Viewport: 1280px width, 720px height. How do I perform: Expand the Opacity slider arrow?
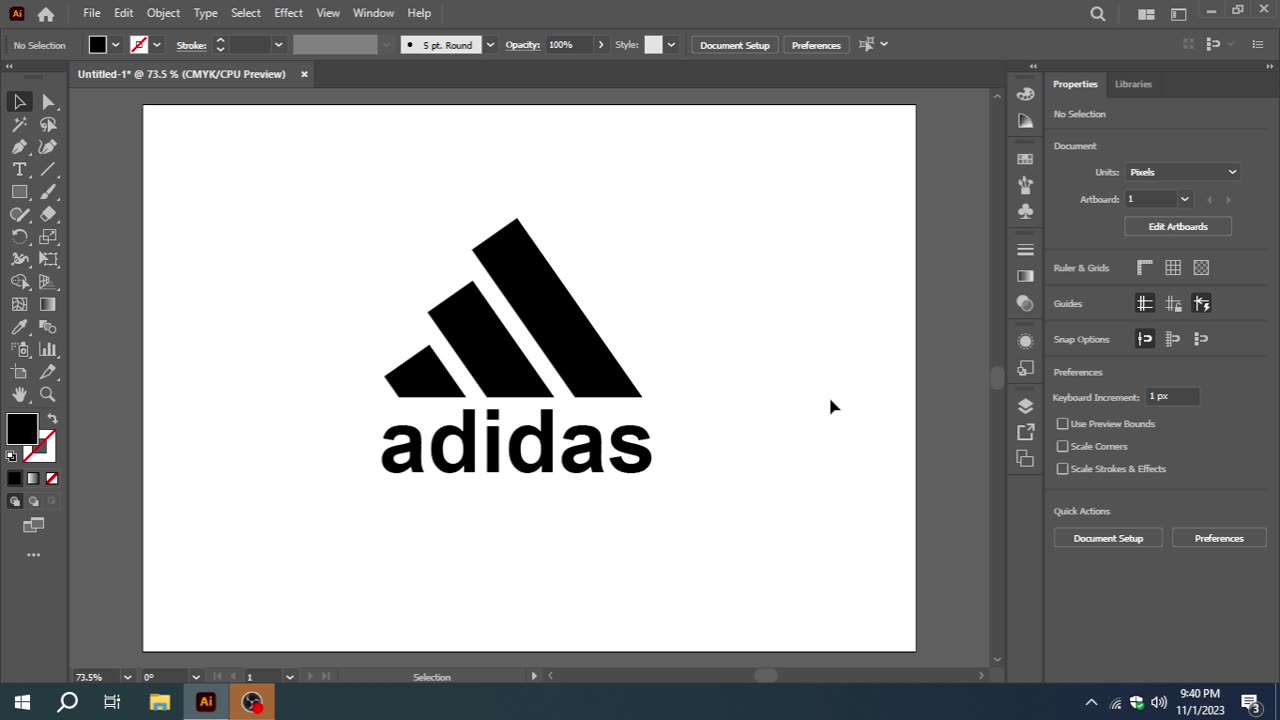coord(601,45)
